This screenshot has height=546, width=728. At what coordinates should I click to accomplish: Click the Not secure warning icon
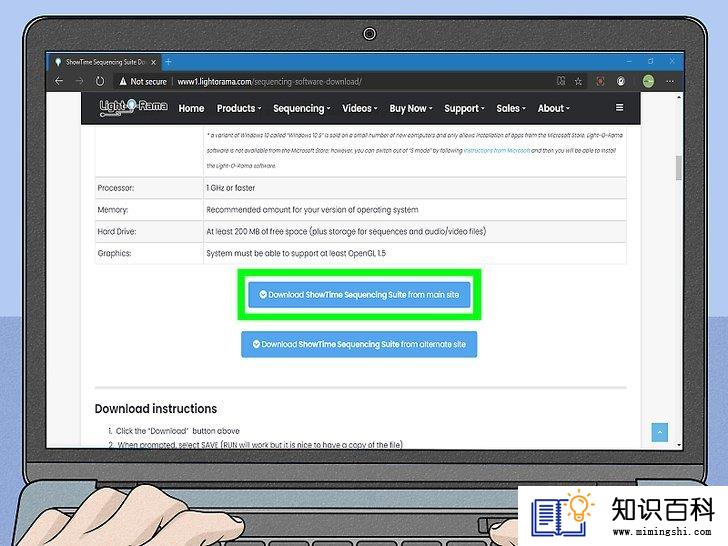[x=123, y=81]
